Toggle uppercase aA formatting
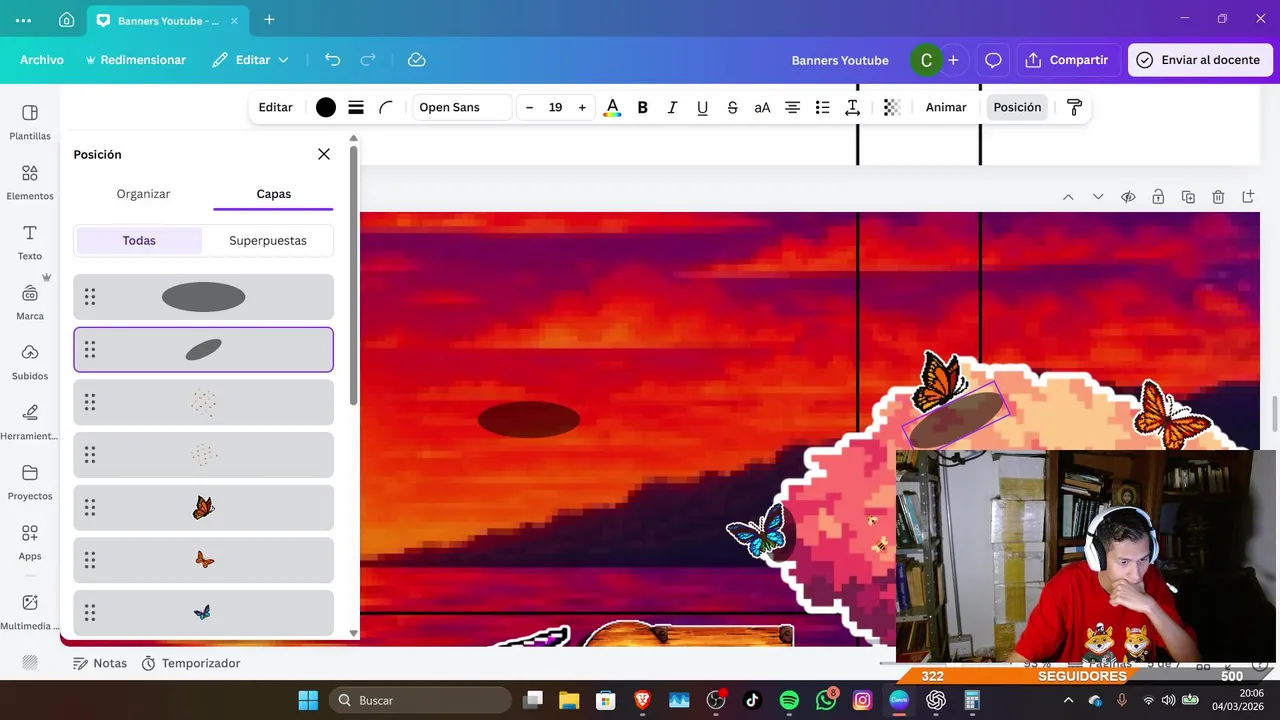Viewport: 1280px width, 720px height. (x=762, y=107)
